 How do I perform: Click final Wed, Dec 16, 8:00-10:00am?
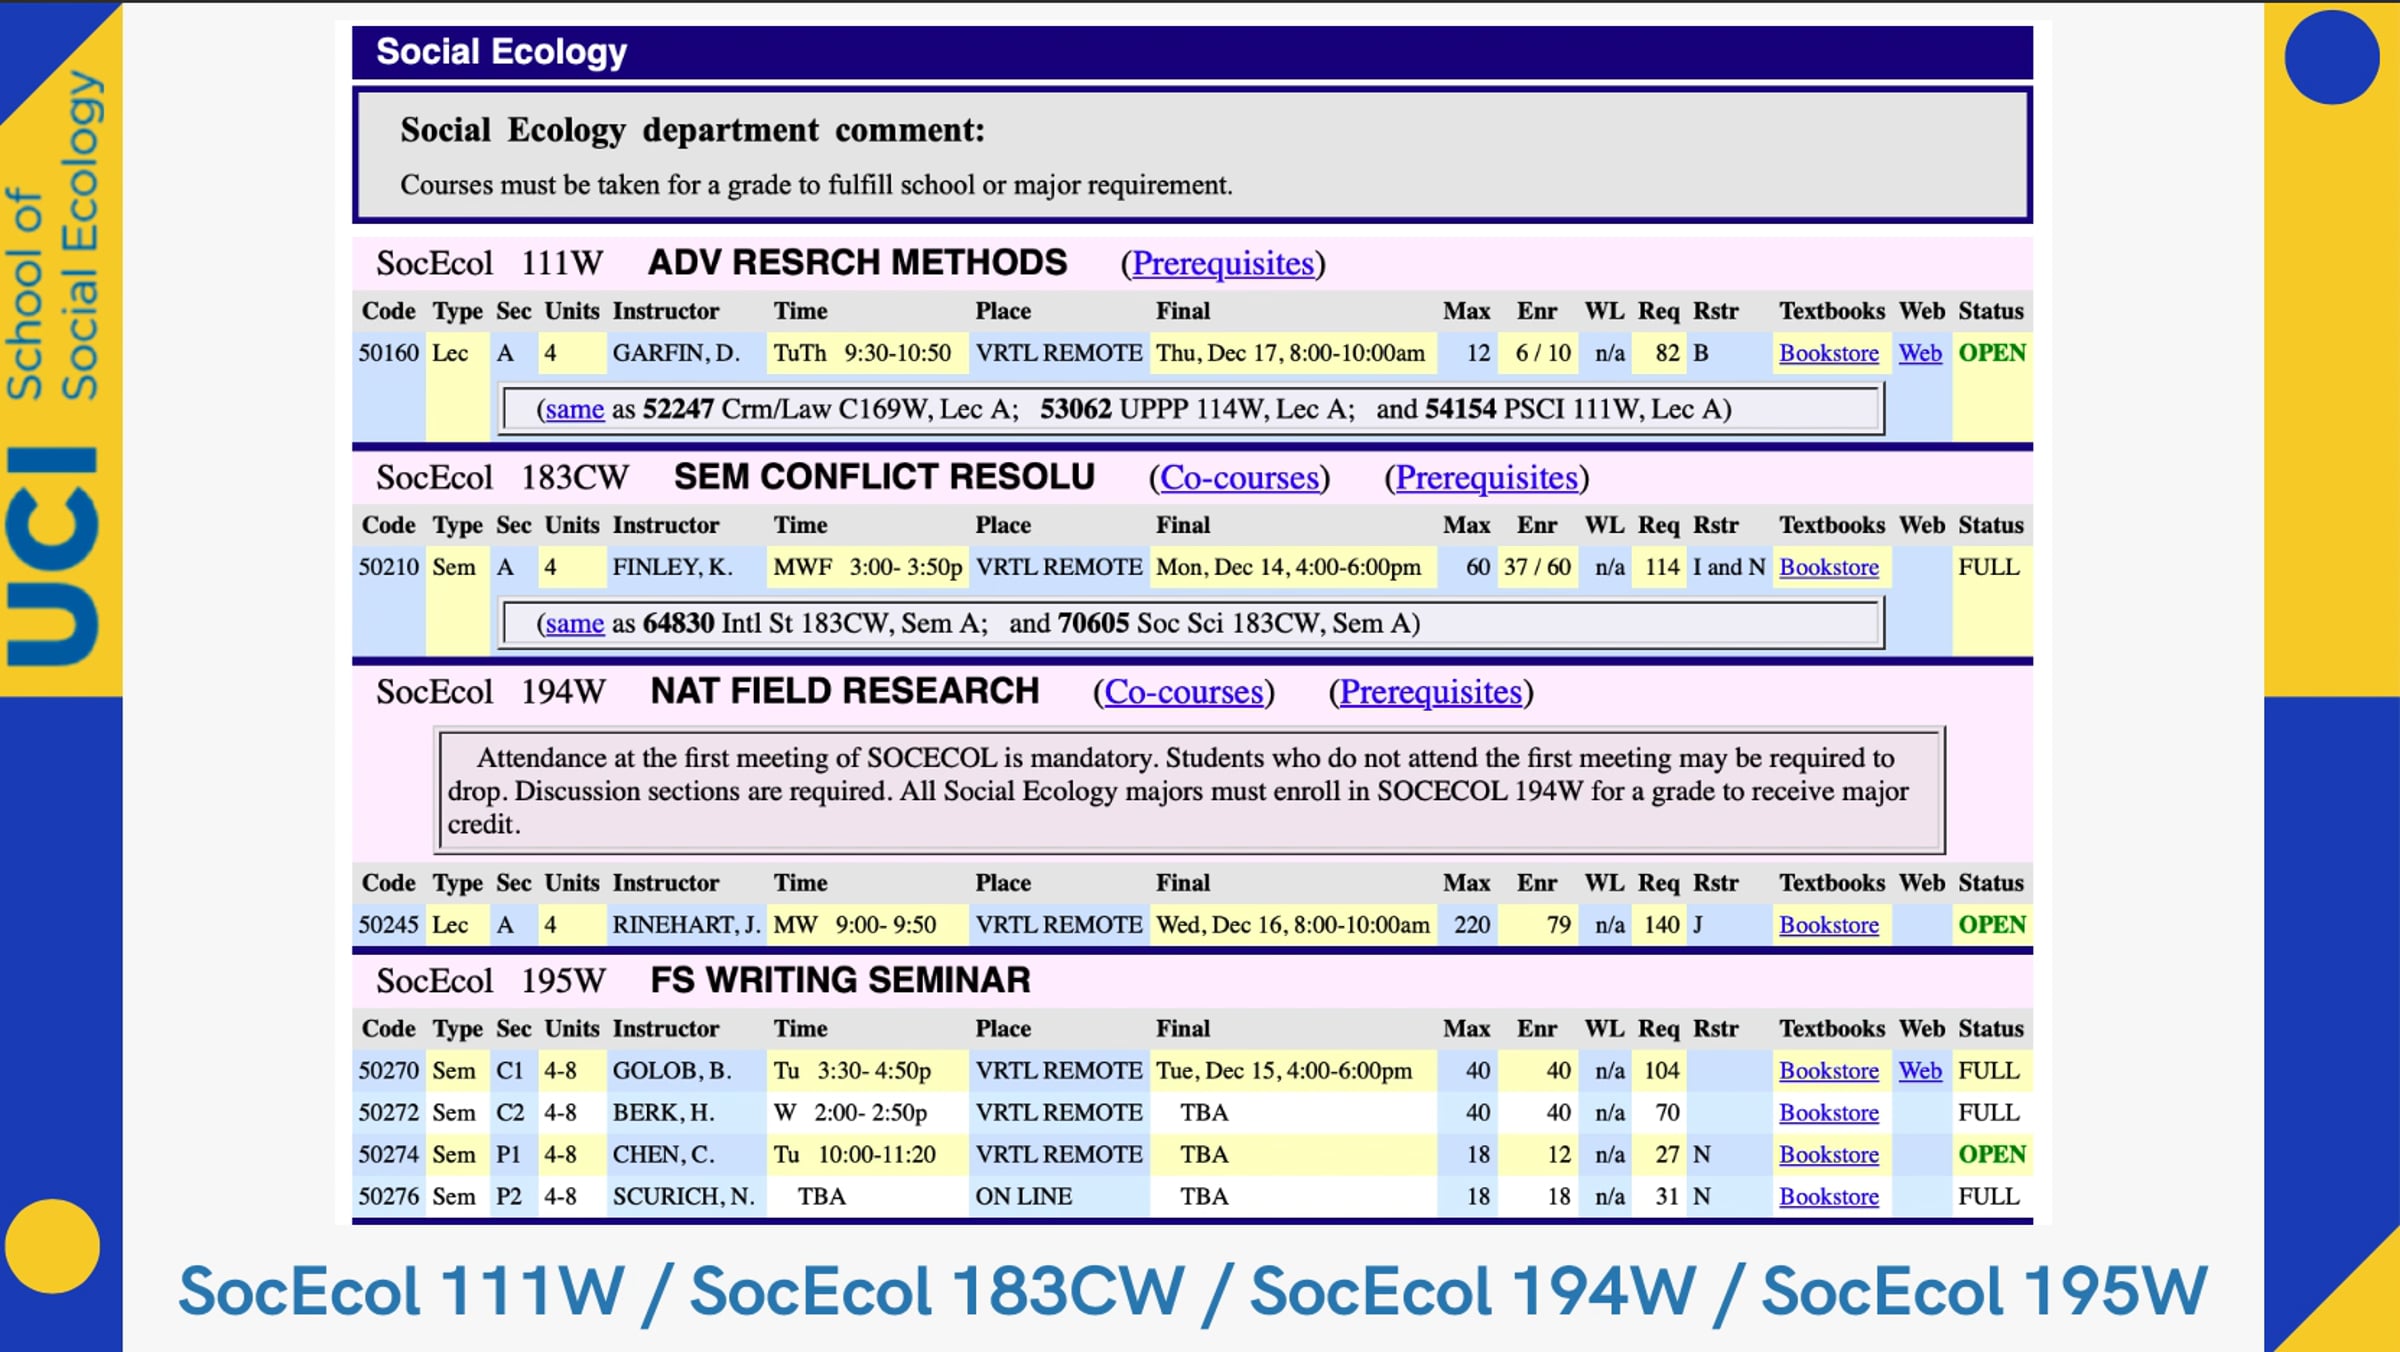[1292, 925]
